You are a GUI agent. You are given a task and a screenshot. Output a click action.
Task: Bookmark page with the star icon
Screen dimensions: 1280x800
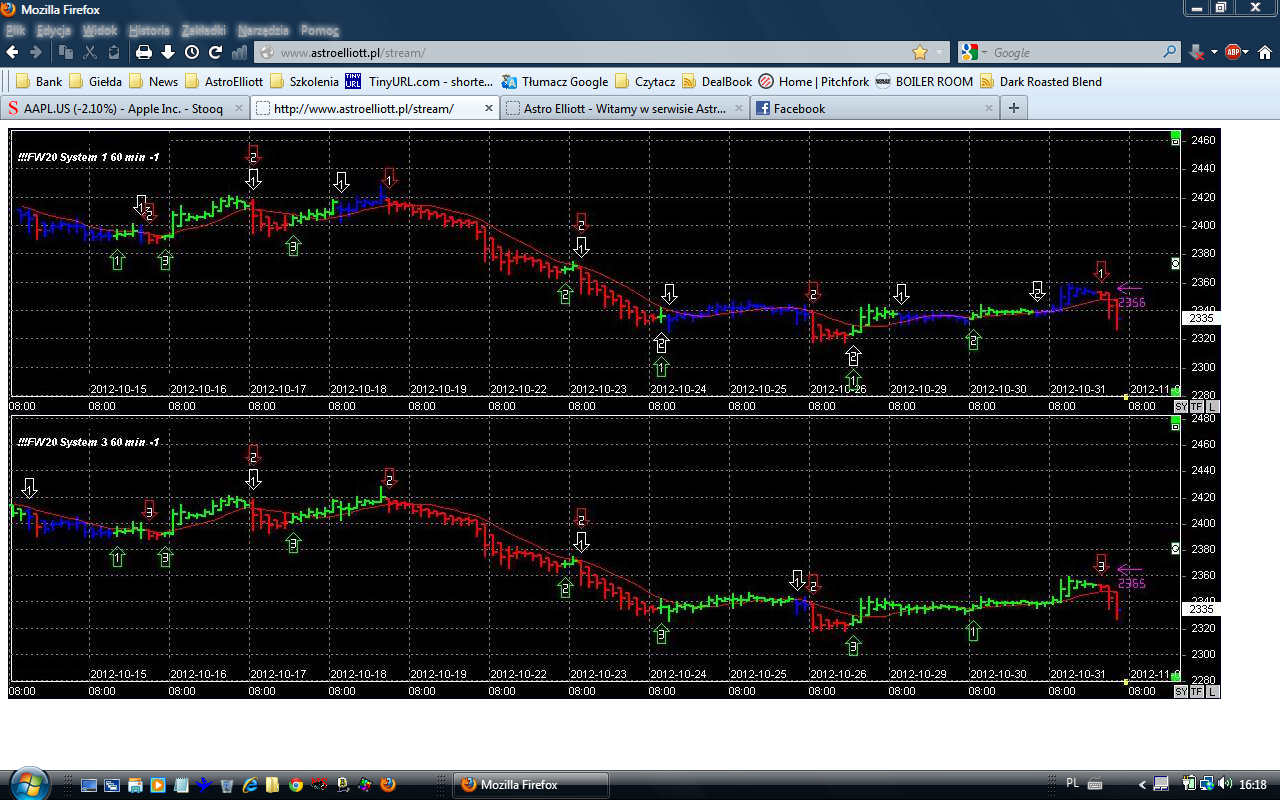pyautogui.click(x=920, y=52)
